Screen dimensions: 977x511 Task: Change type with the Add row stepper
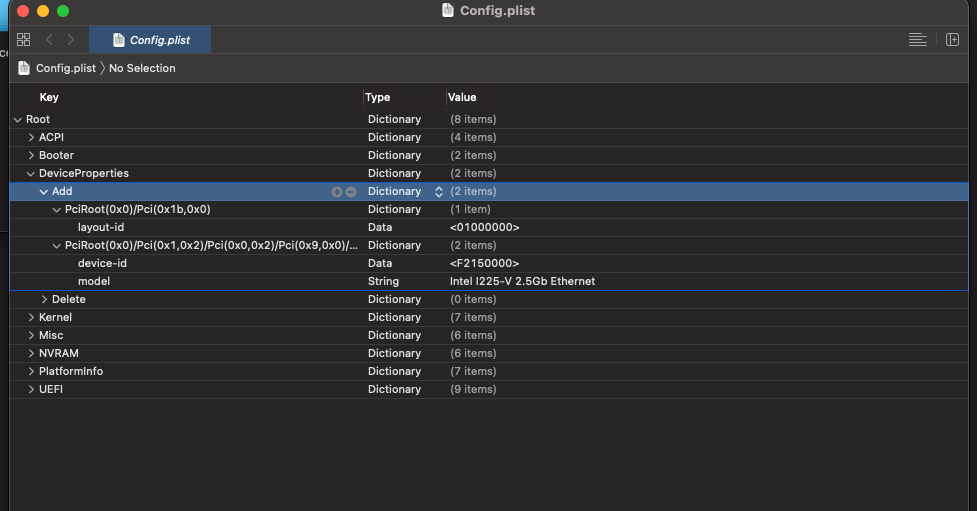[x=438, y=192]
